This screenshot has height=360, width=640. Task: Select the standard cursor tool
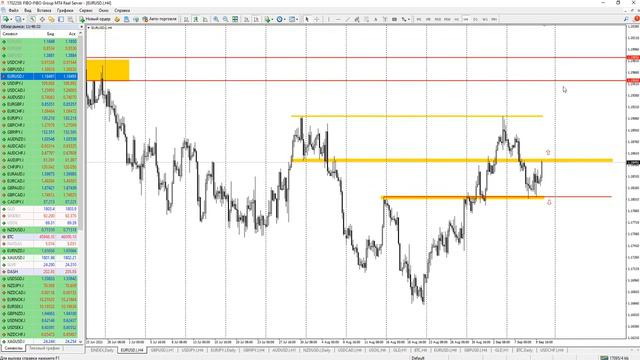[307, 19]
